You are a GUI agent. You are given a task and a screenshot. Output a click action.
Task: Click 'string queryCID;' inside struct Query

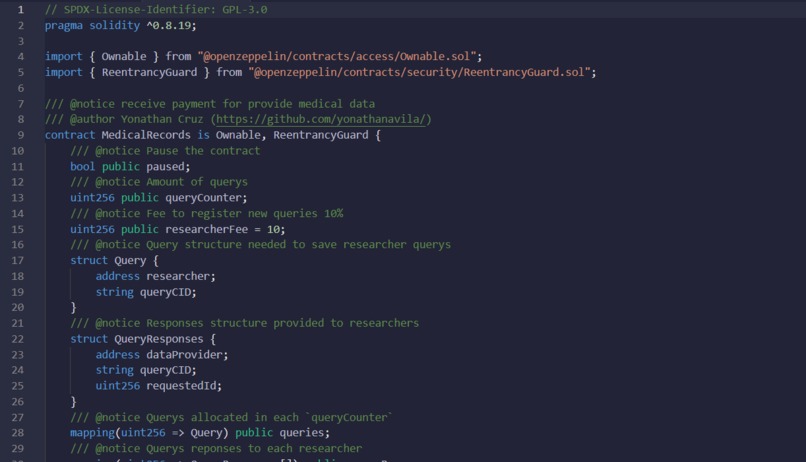146,292
